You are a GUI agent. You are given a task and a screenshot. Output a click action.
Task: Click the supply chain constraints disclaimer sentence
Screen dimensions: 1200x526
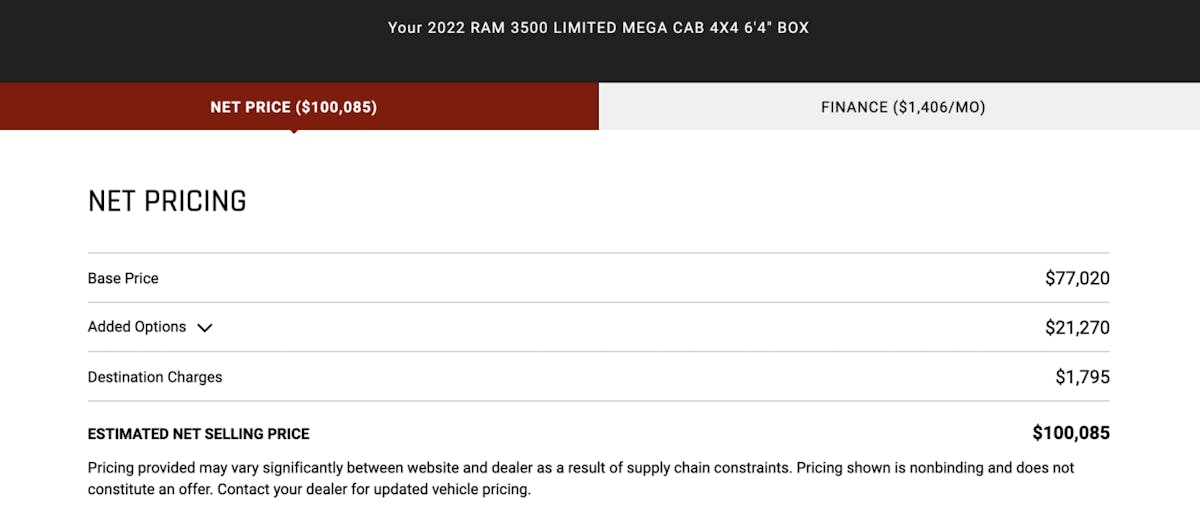click(x=440, y=467)
